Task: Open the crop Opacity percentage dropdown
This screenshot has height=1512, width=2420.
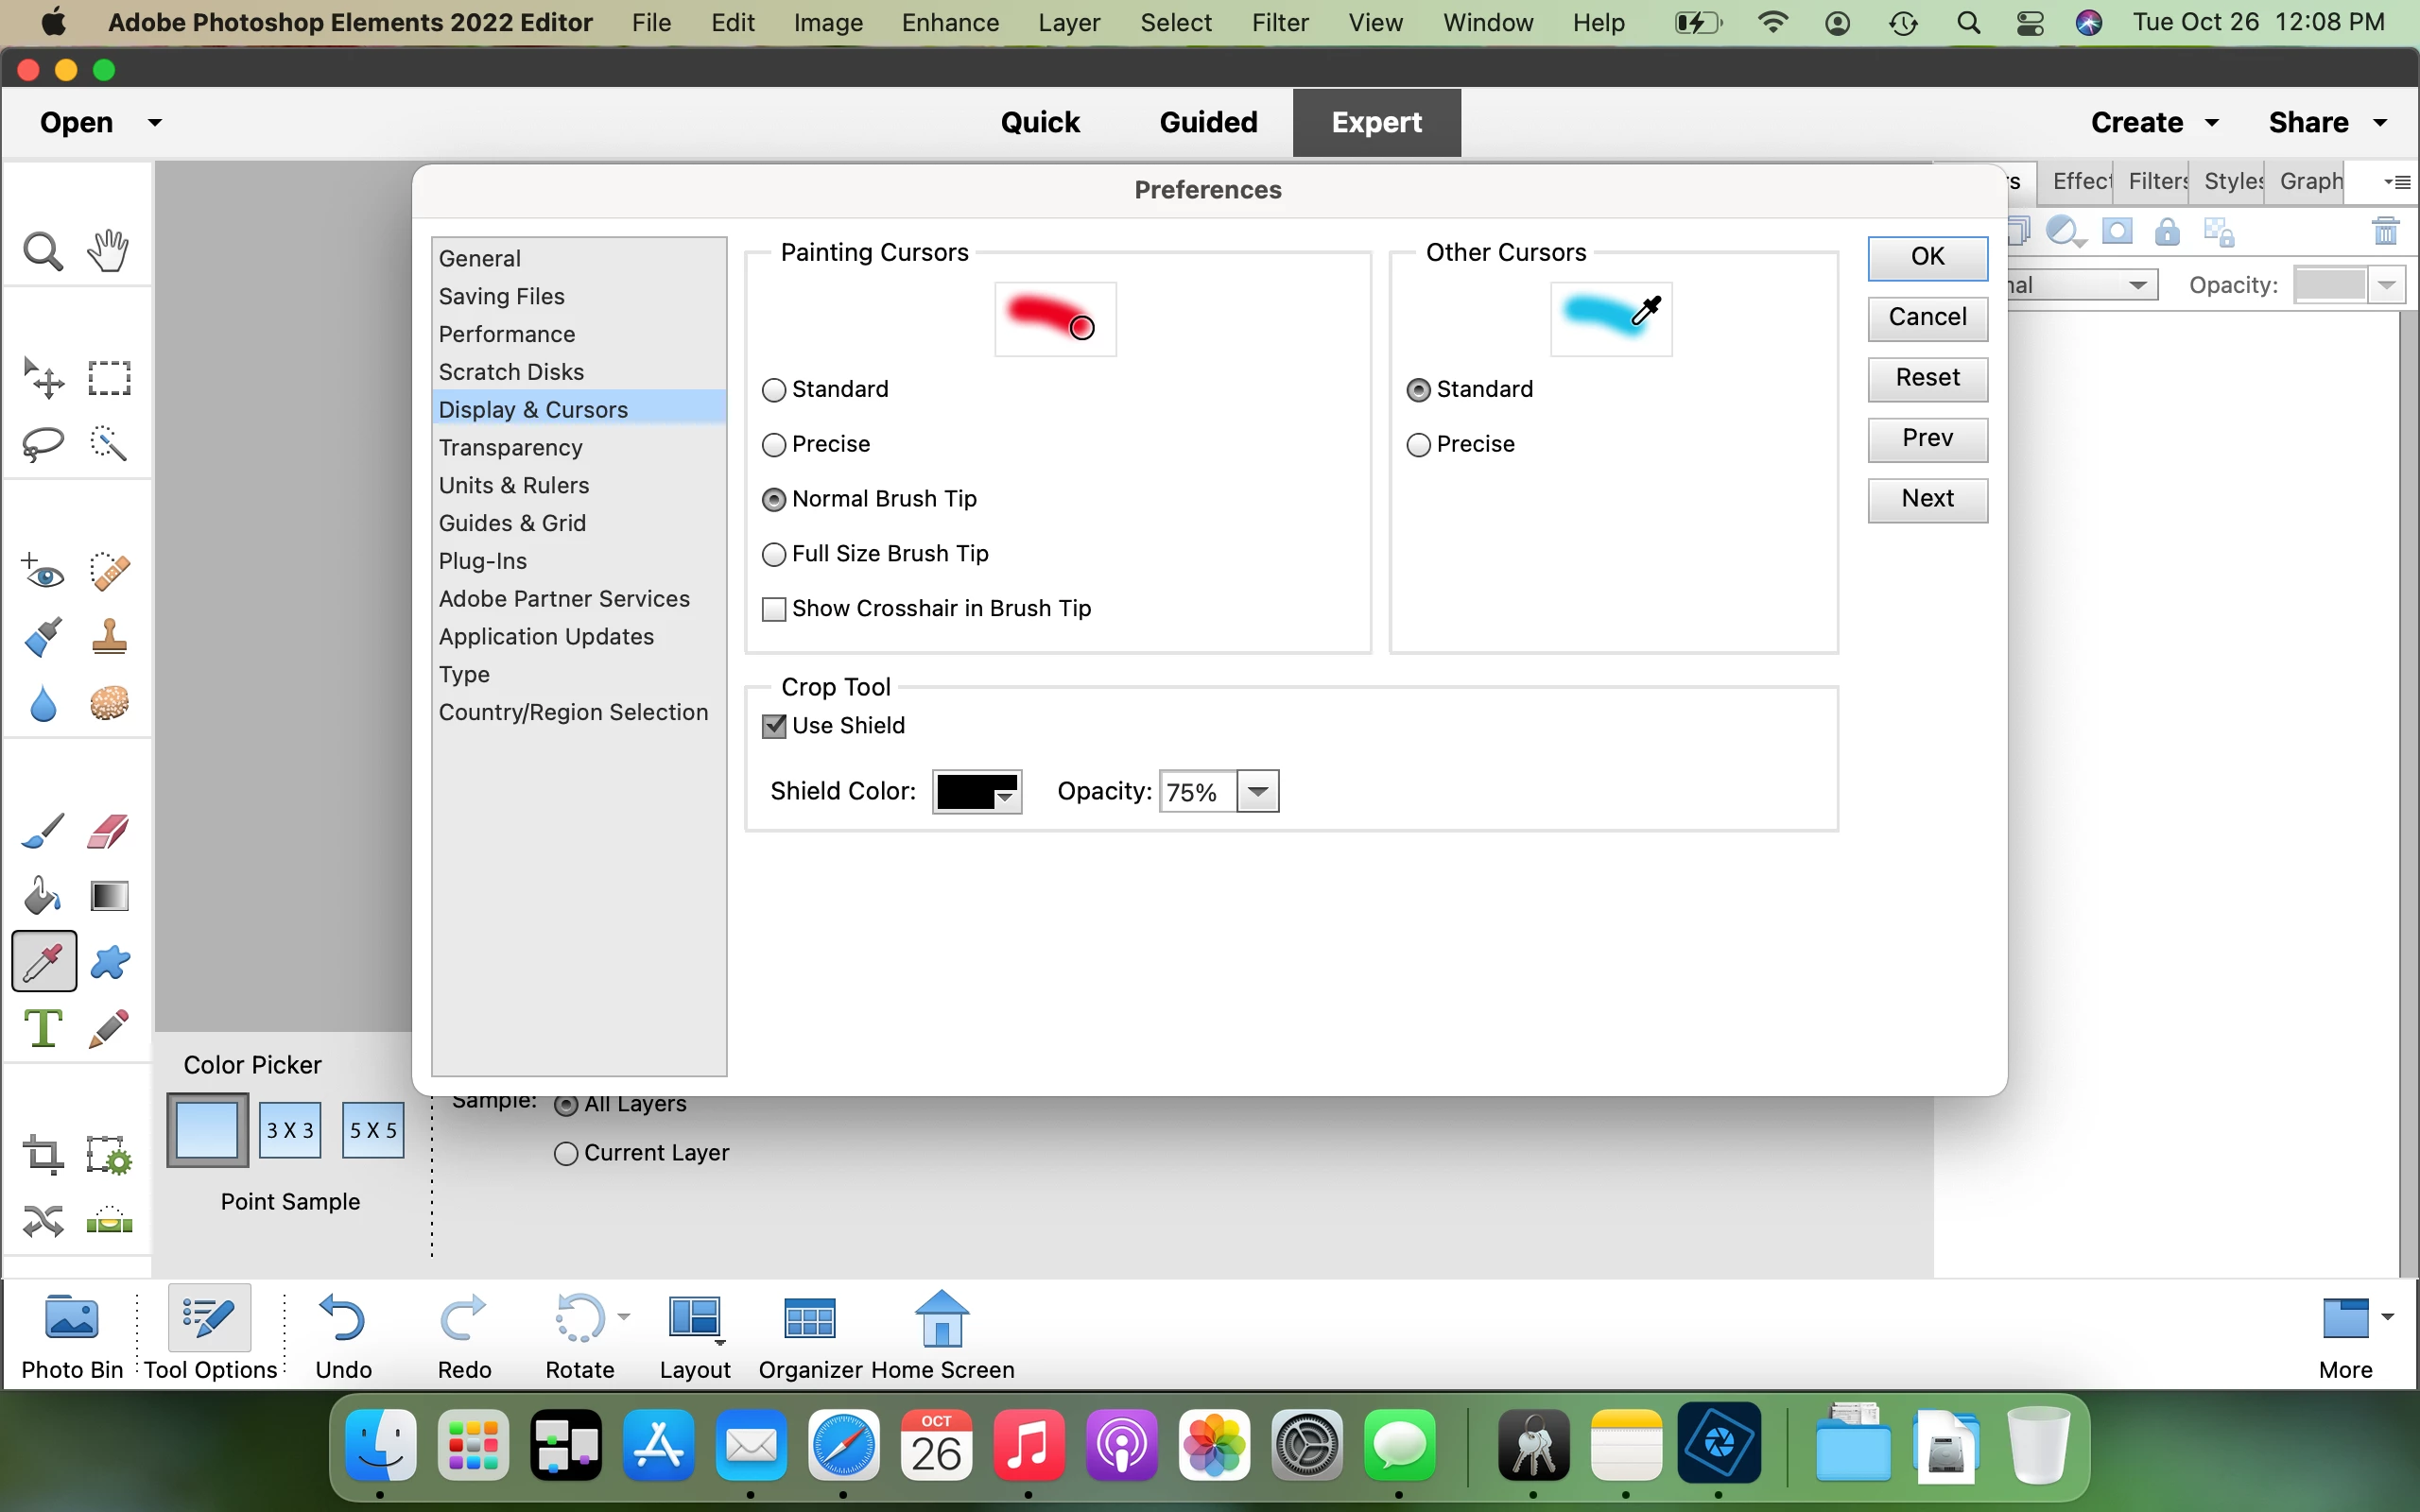Action: pos(1258,792)
